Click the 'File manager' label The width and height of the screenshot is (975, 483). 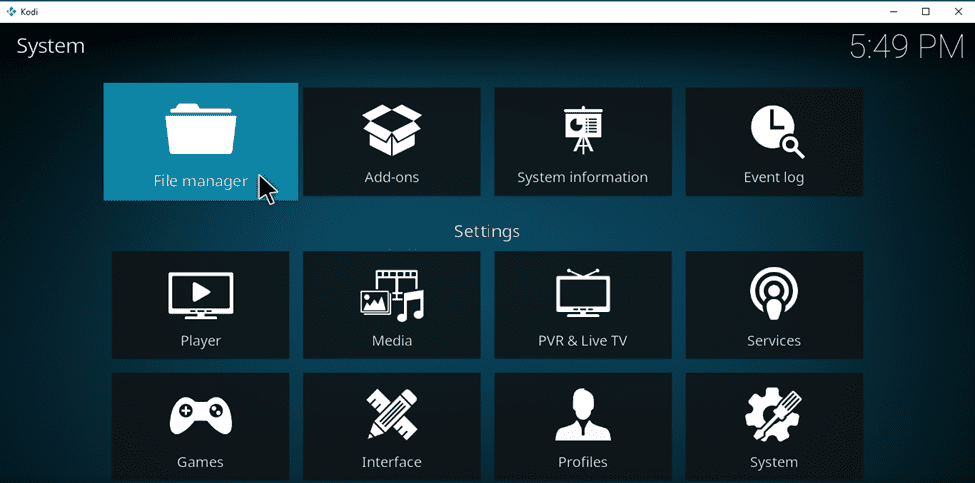200,182
